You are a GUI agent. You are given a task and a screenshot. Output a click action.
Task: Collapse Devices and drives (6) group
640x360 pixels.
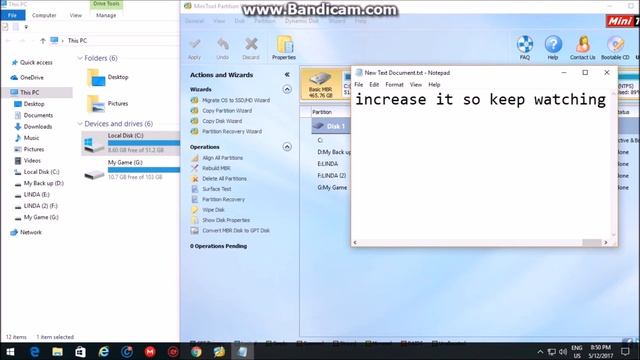(x=80, y=124)
